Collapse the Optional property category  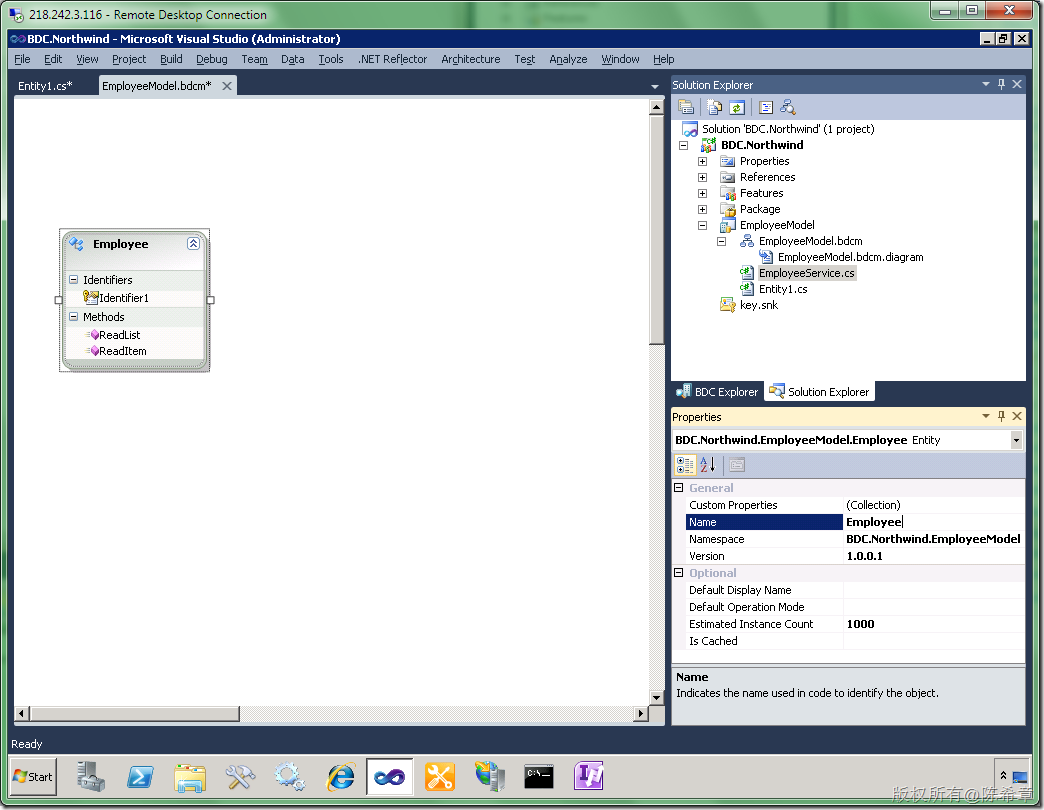pos(678,573)
